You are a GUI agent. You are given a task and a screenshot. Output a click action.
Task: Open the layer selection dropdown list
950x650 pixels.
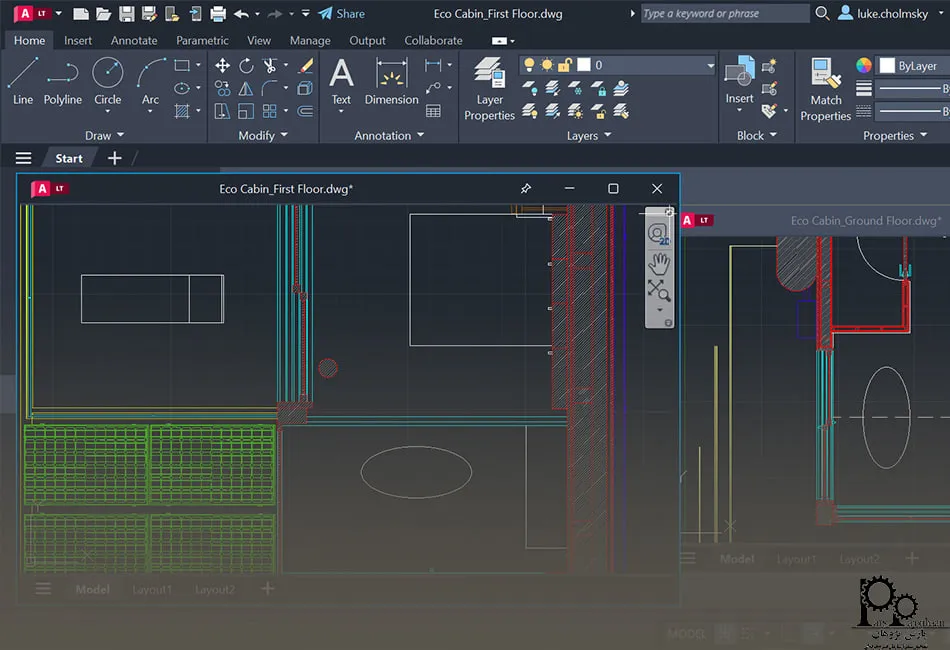pos(710,65)
